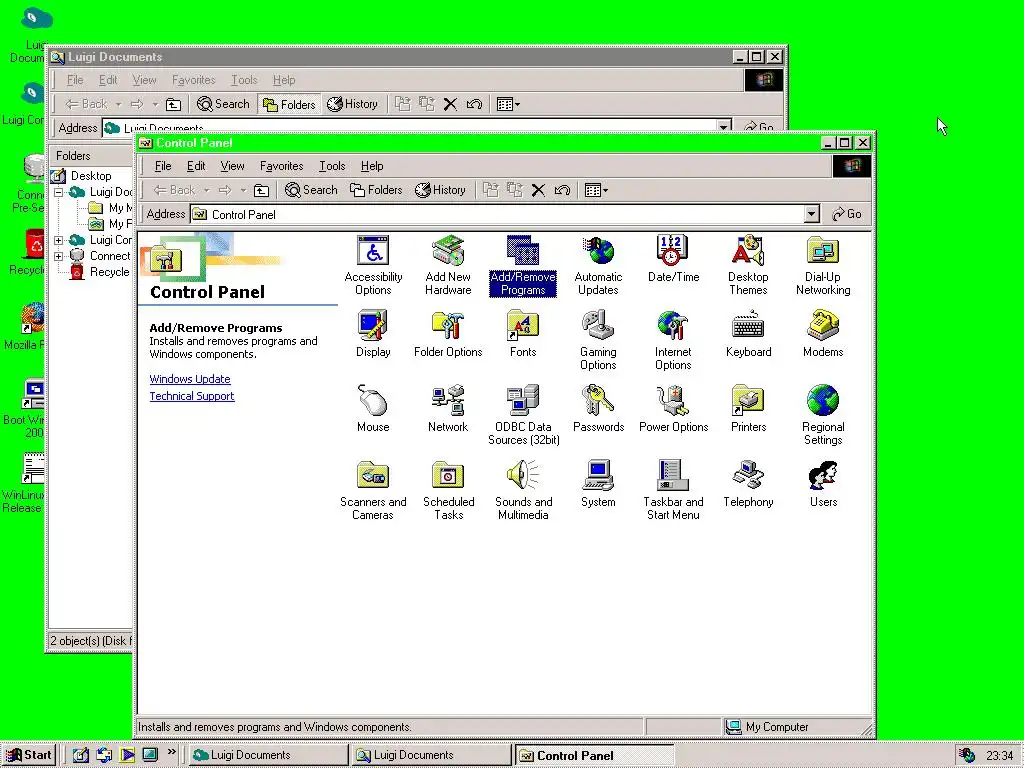Open the Add New Hardware applet
This screenshot has width=1024, height=768.
click(x=448, y=265)
